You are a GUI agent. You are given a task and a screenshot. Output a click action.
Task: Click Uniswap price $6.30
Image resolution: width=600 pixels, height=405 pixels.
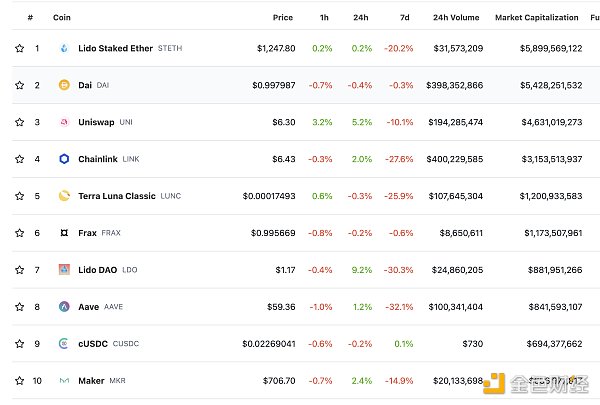tap(284, 122)
